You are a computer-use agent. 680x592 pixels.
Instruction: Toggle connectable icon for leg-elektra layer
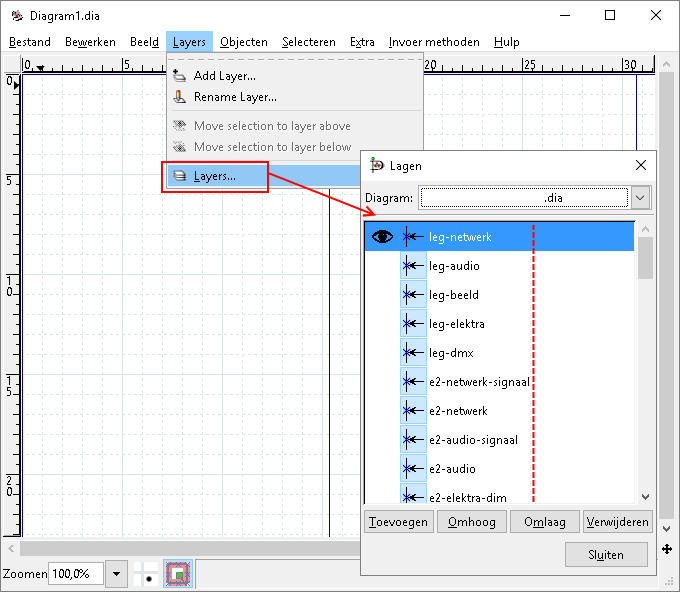[x=413, y=324]
